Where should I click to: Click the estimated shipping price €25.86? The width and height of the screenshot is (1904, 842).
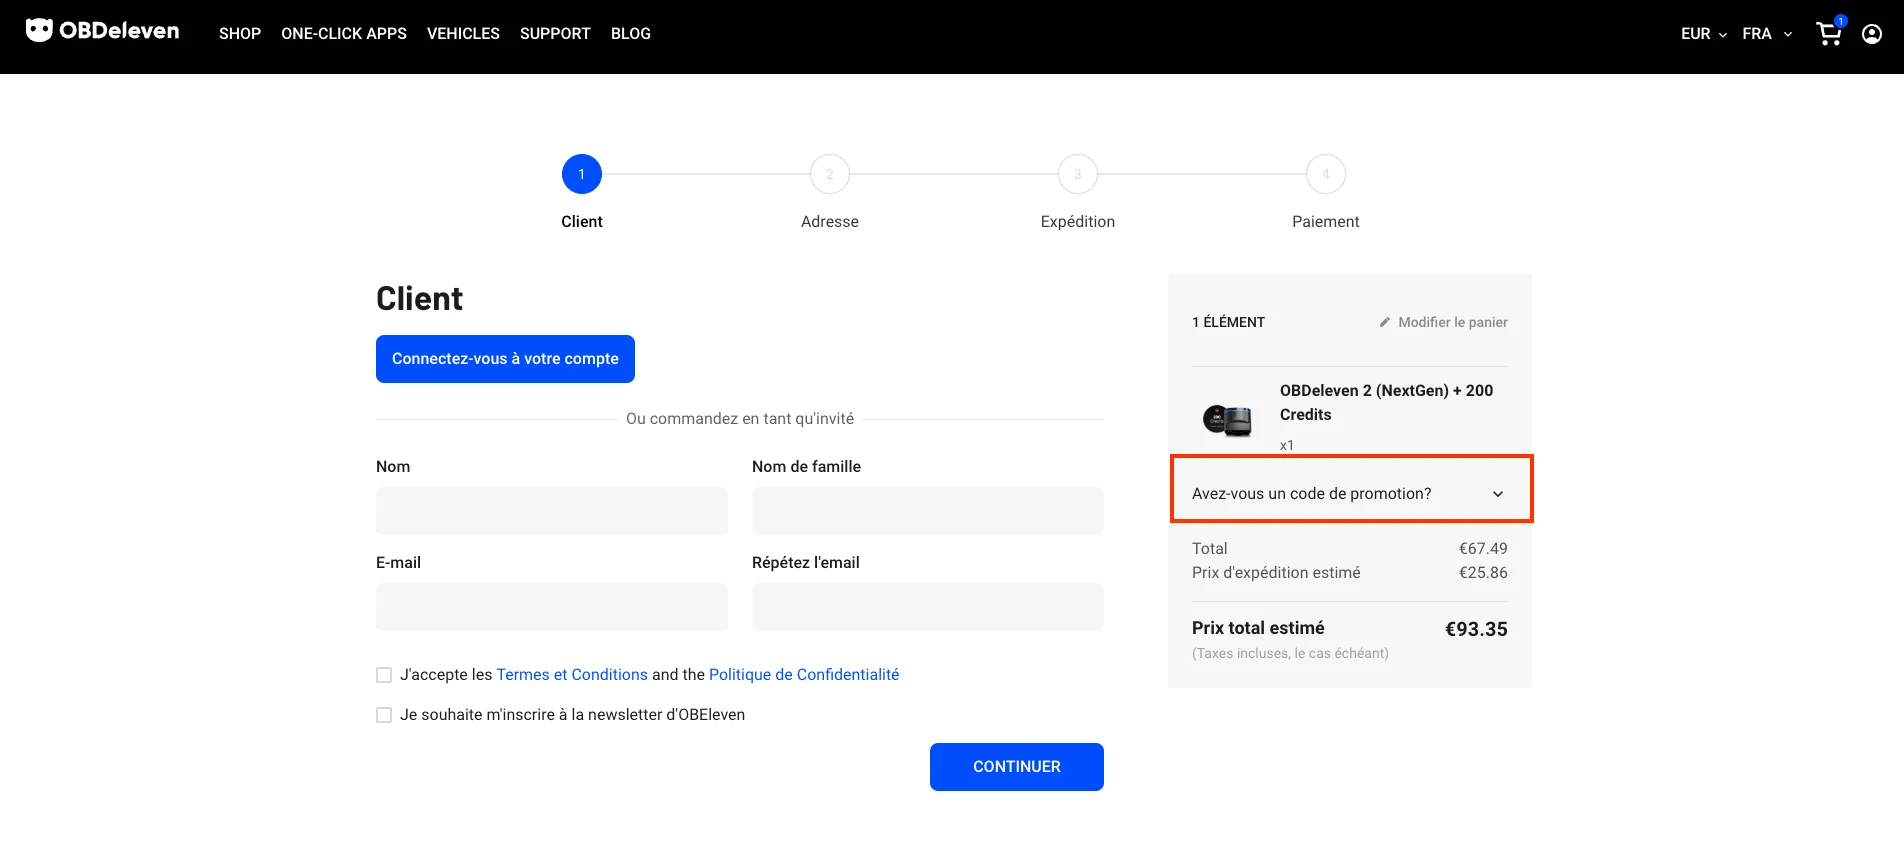(1483, 573)
